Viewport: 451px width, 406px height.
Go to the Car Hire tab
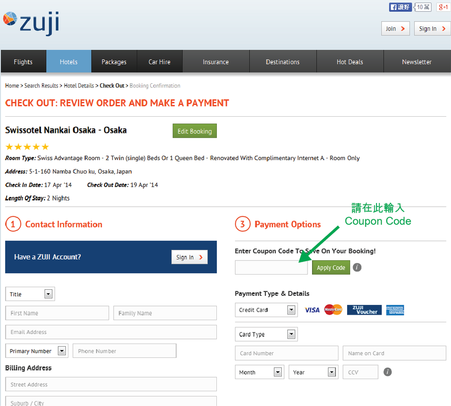(159, 62)
